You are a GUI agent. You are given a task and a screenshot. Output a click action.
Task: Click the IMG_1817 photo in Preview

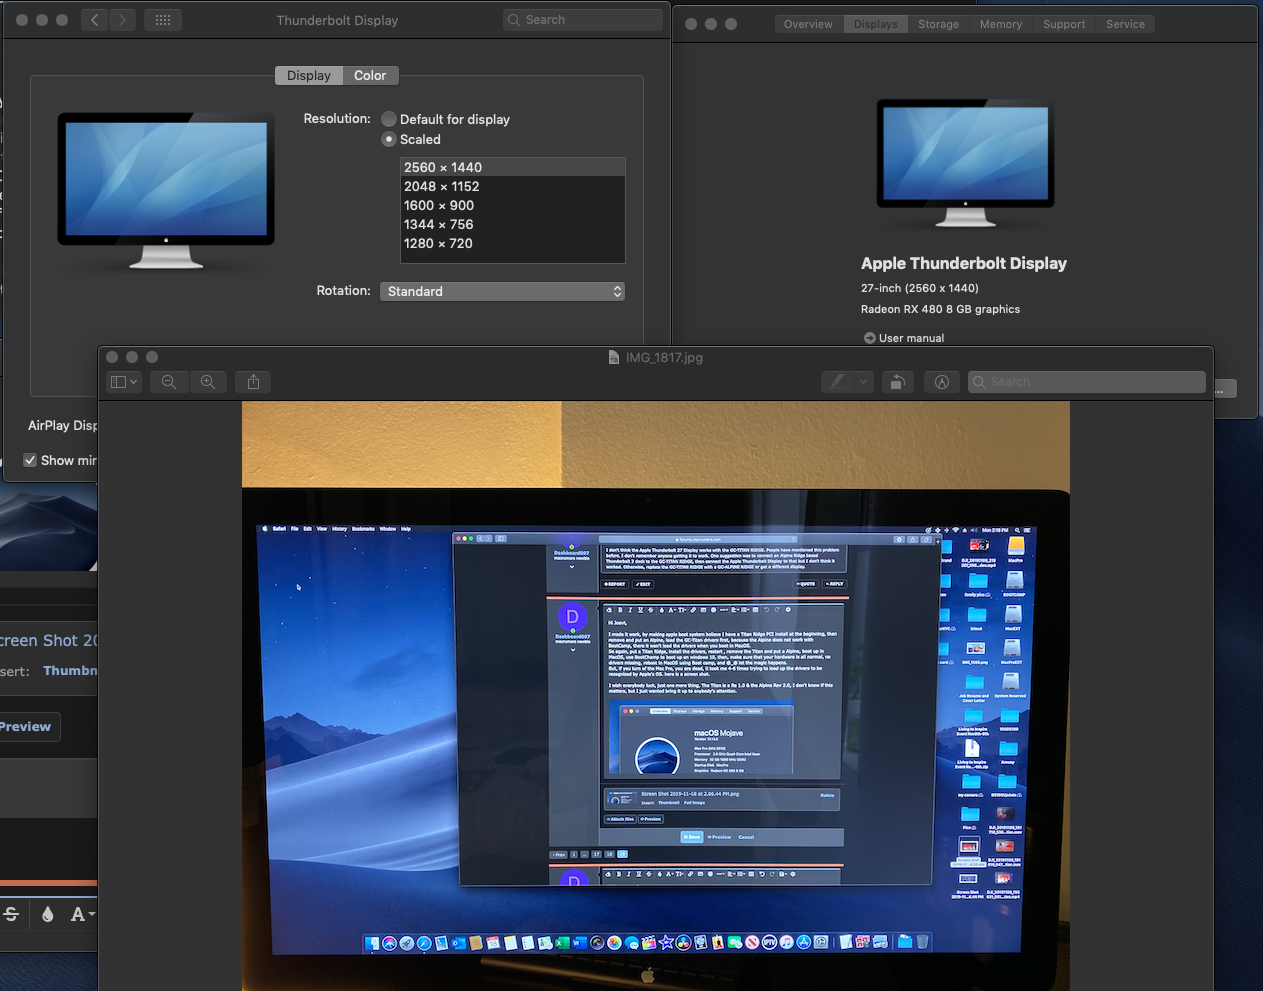click(656, 696)
